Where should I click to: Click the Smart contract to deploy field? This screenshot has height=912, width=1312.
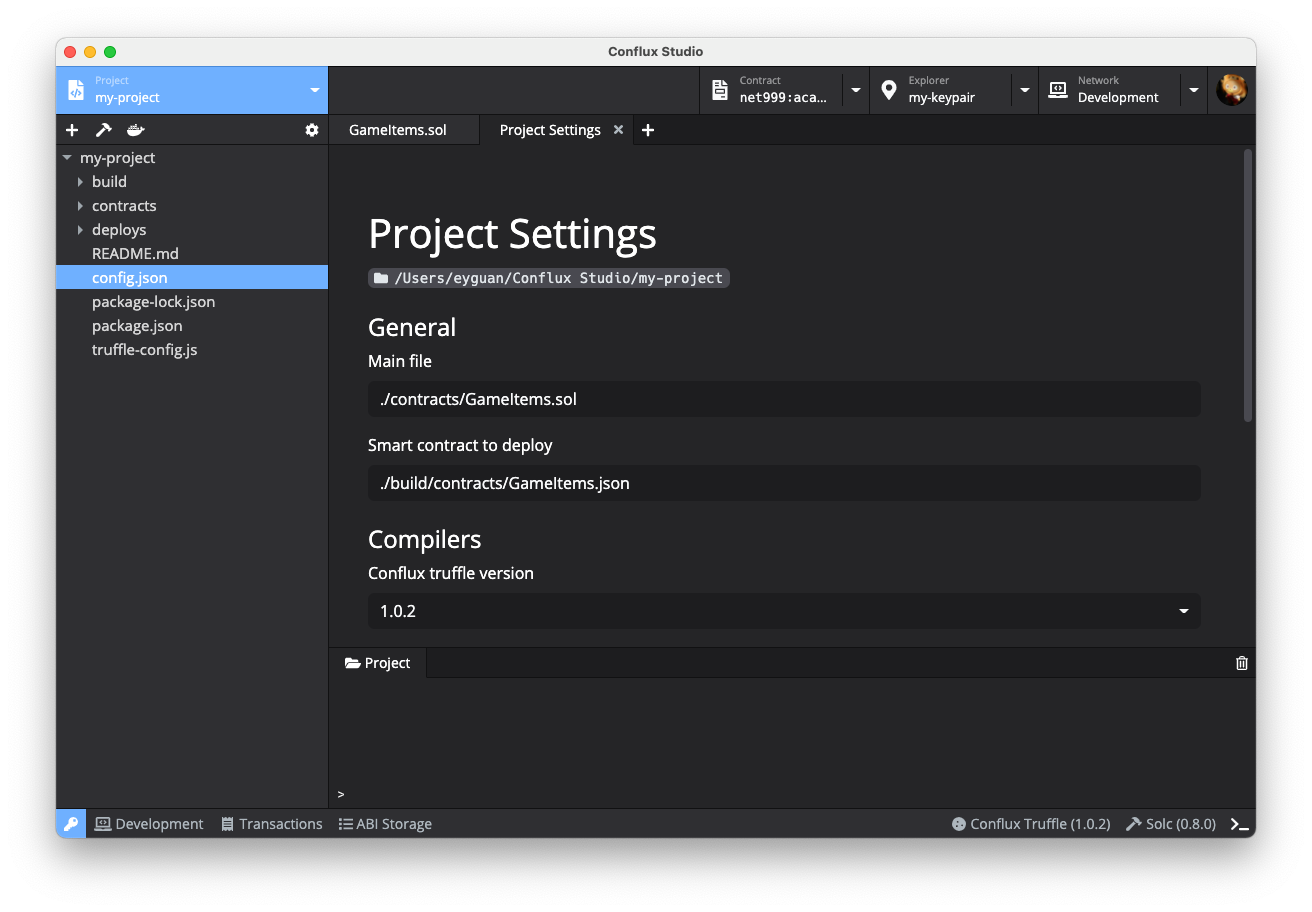784,483
